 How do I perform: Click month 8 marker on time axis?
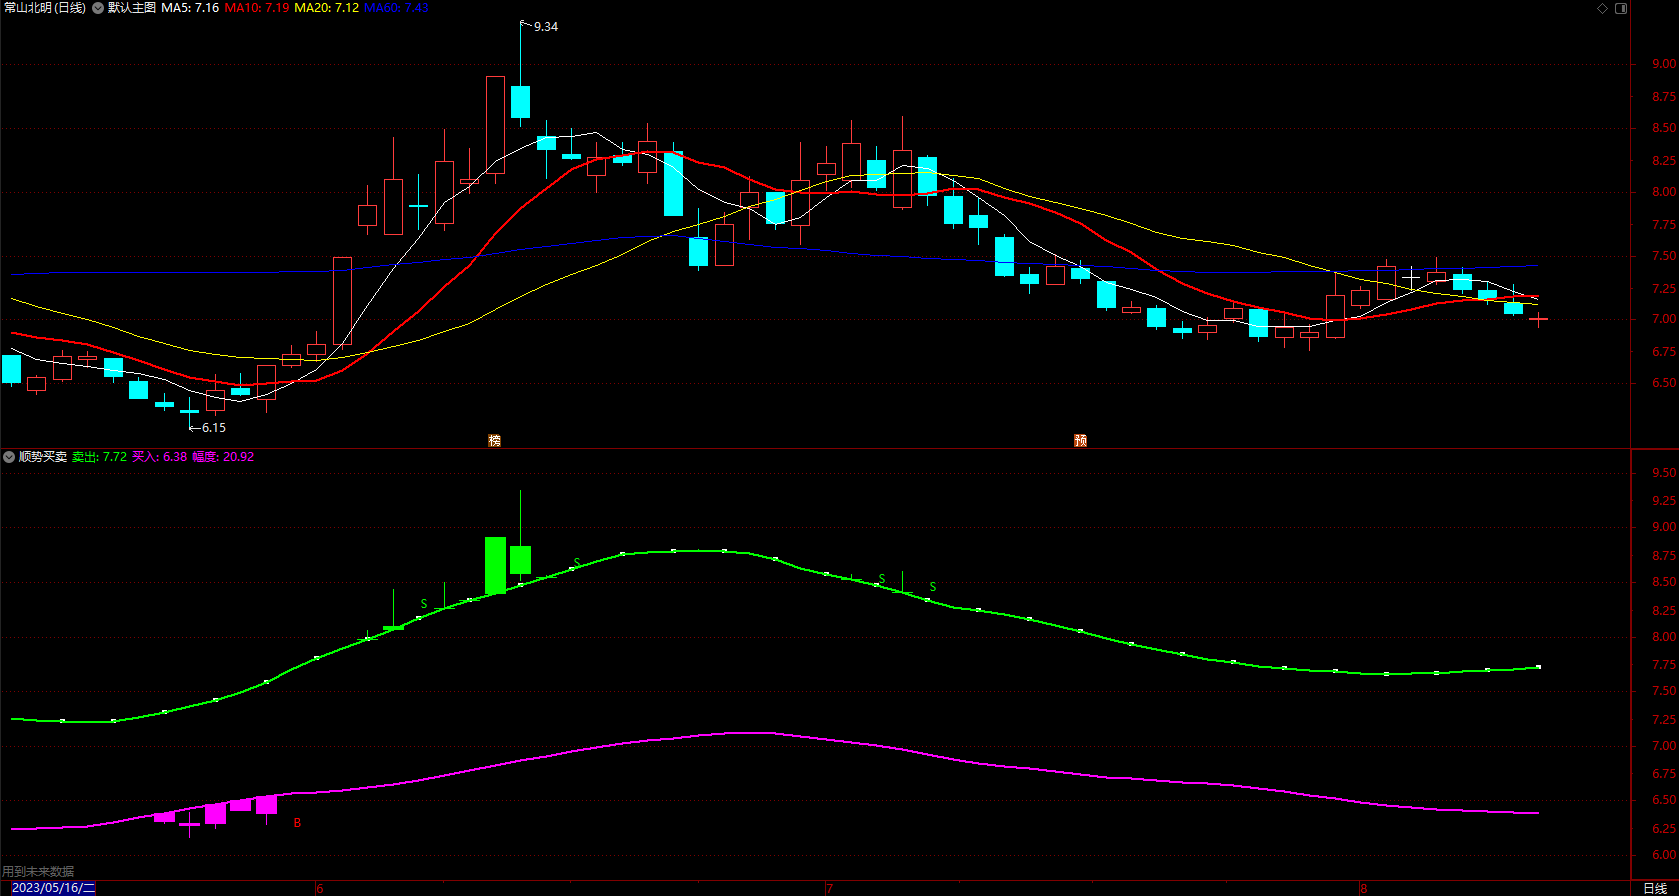click(x=1363, y=888)
